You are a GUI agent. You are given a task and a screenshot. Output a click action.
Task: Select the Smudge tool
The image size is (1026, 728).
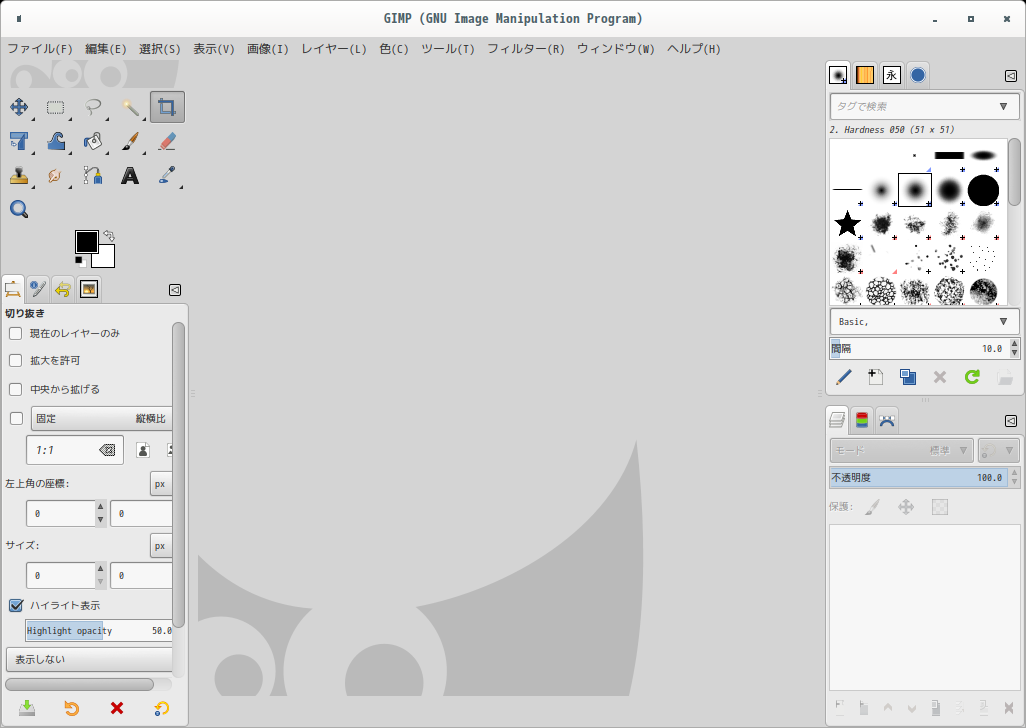[56, 175]
